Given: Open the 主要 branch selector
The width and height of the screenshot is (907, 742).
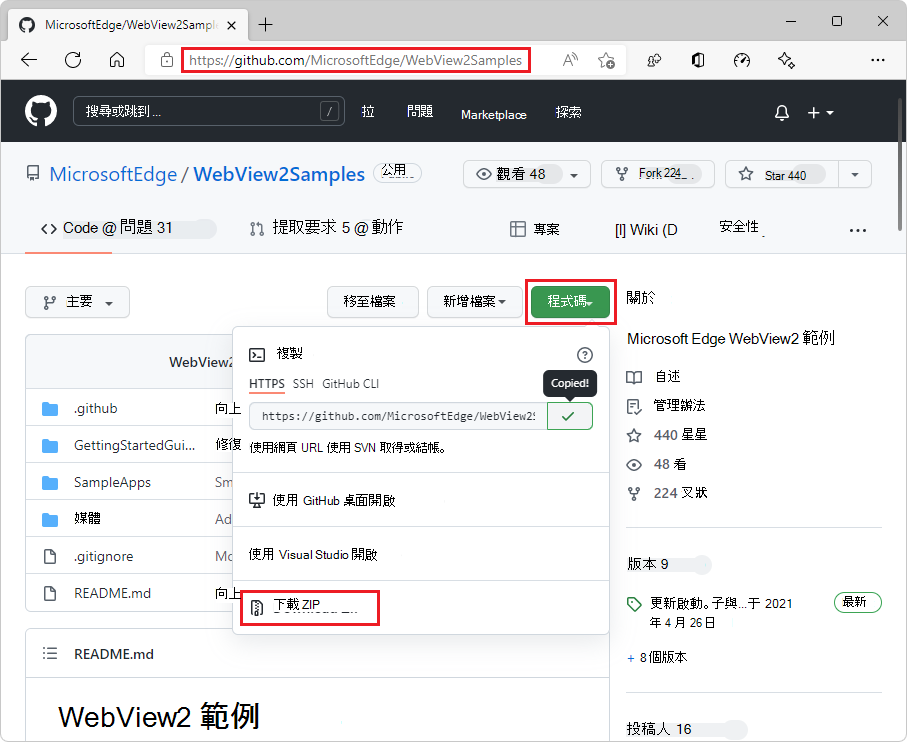Looking at the screenshot, I should point(77,302).
